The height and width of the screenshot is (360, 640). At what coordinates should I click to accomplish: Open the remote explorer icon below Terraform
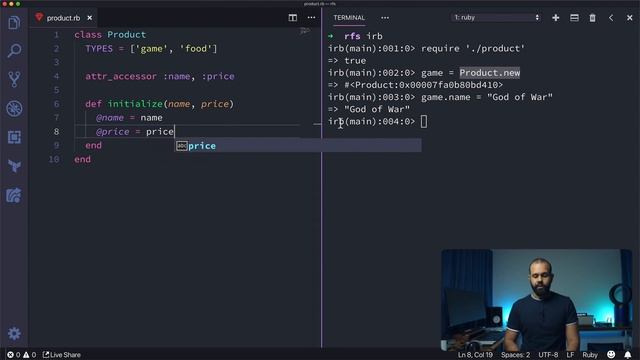(14, 195)
